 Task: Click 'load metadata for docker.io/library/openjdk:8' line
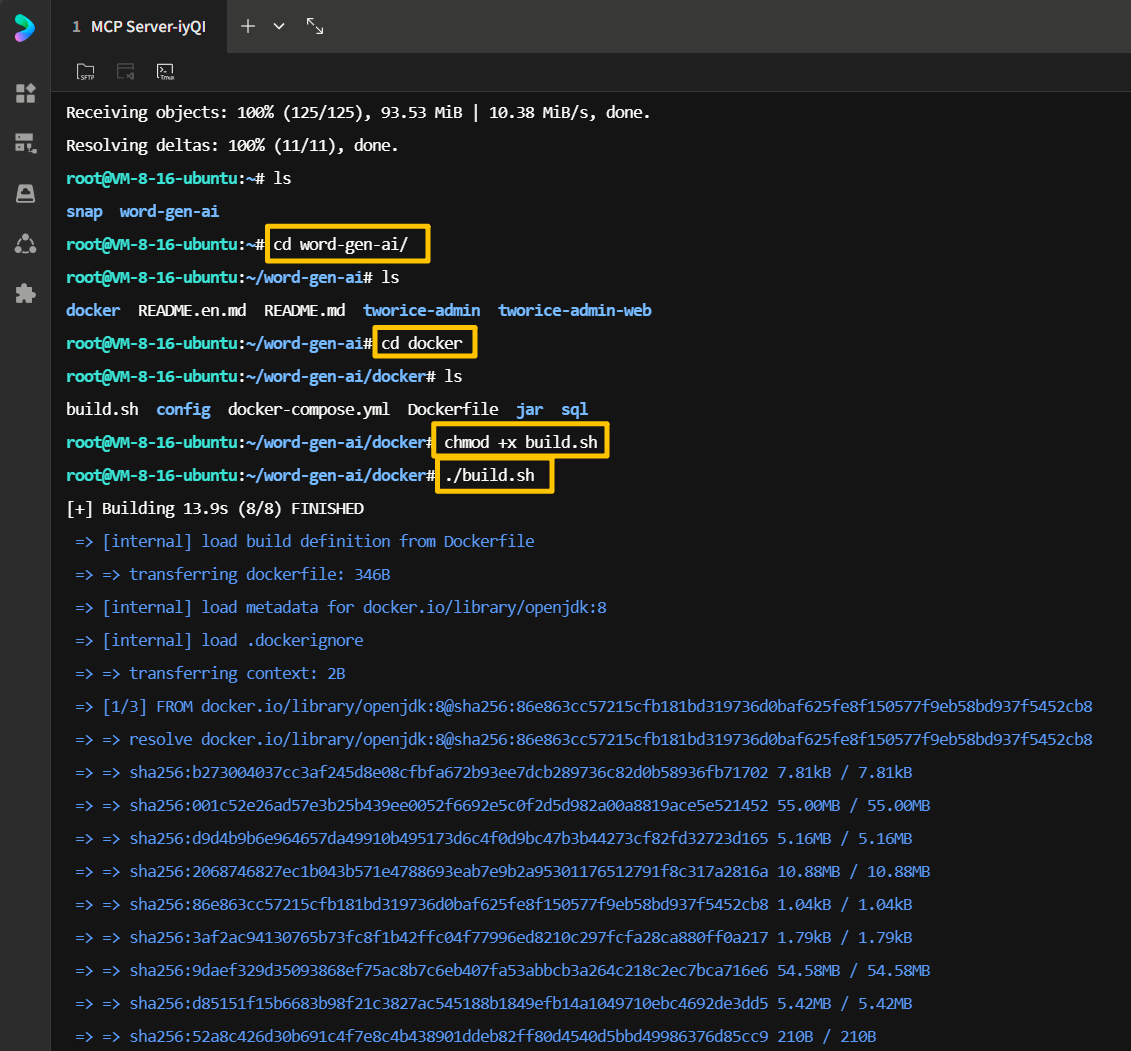[x=340, y=607]
